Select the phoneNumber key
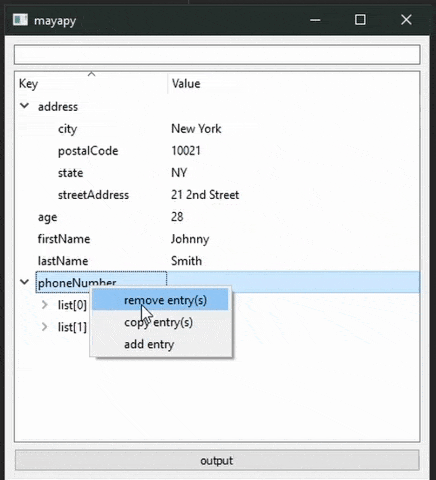This screenshot has height=480, width=436. (x=77, y=283)
